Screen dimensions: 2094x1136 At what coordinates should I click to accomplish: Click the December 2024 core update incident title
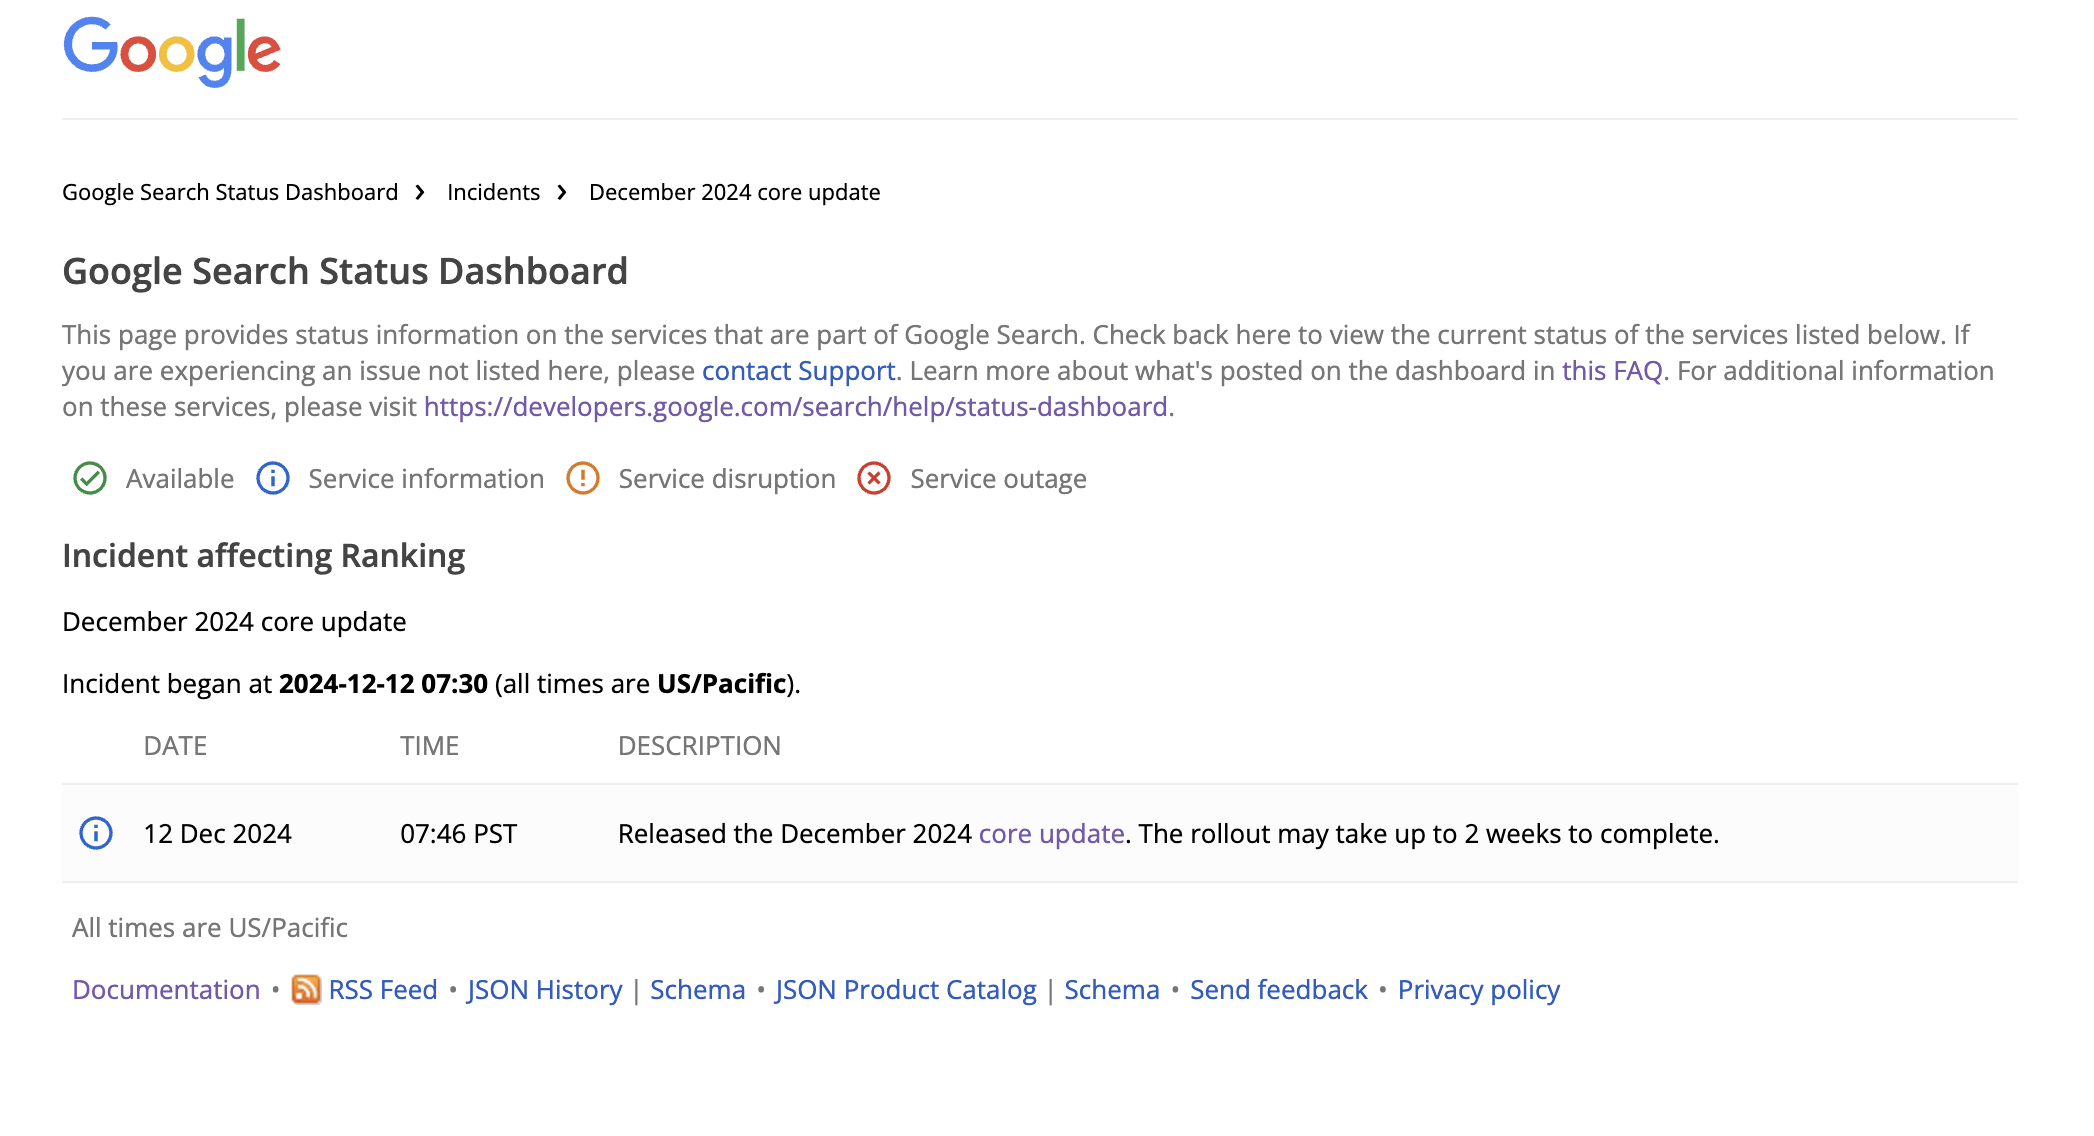tap(234, 622)
